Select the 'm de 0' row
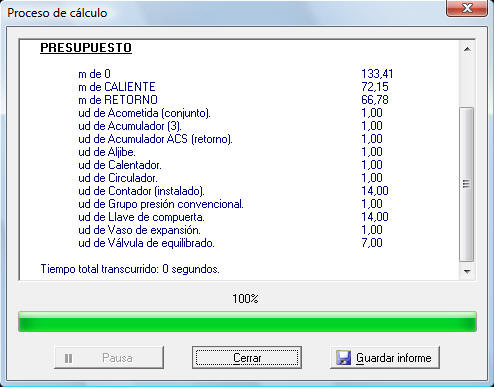Image resolution: width=494 pixels, height=387 pixels. [x=236, y=74]
